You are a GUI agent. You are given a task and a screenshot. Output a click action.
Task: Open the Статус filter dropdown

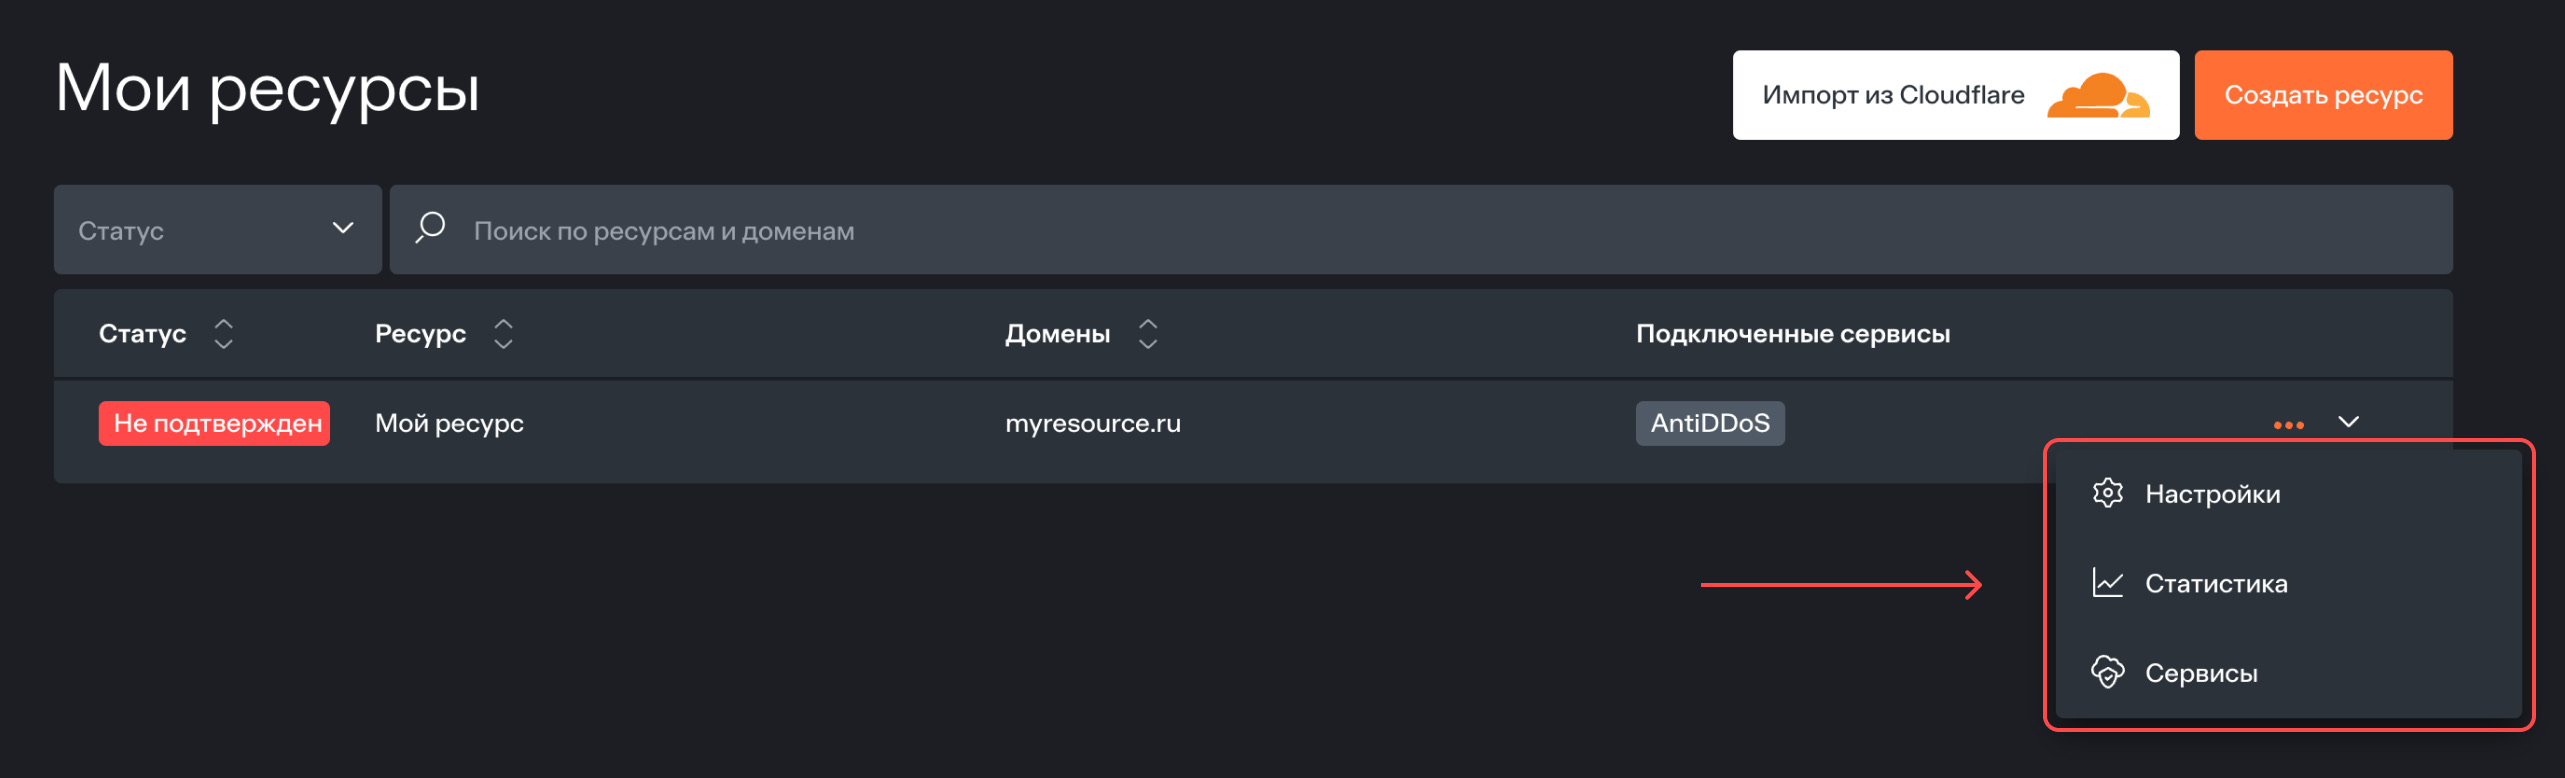218,230
